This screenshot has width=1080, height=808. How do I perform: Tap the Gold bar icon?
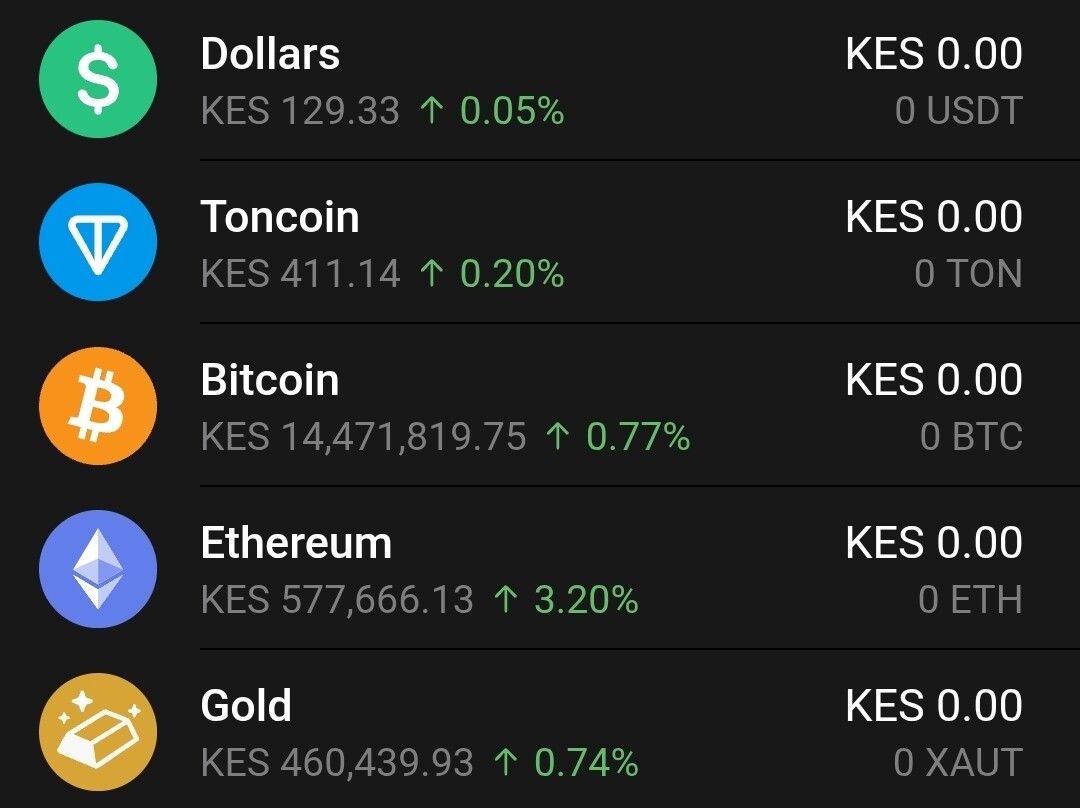pos(98,731)
